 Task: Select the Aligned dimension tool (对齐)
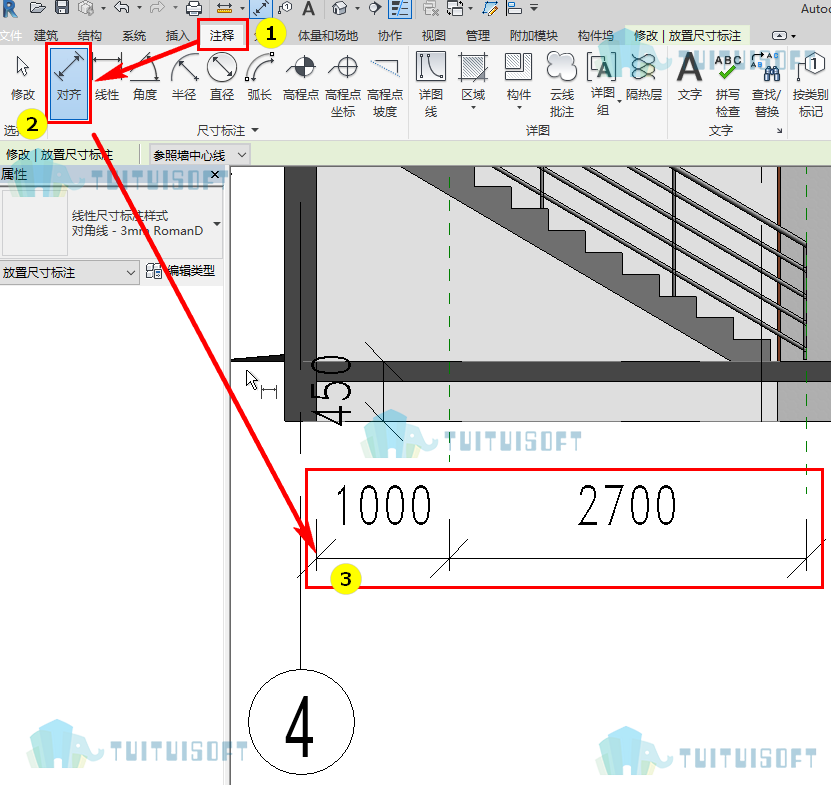click(69, 83)
